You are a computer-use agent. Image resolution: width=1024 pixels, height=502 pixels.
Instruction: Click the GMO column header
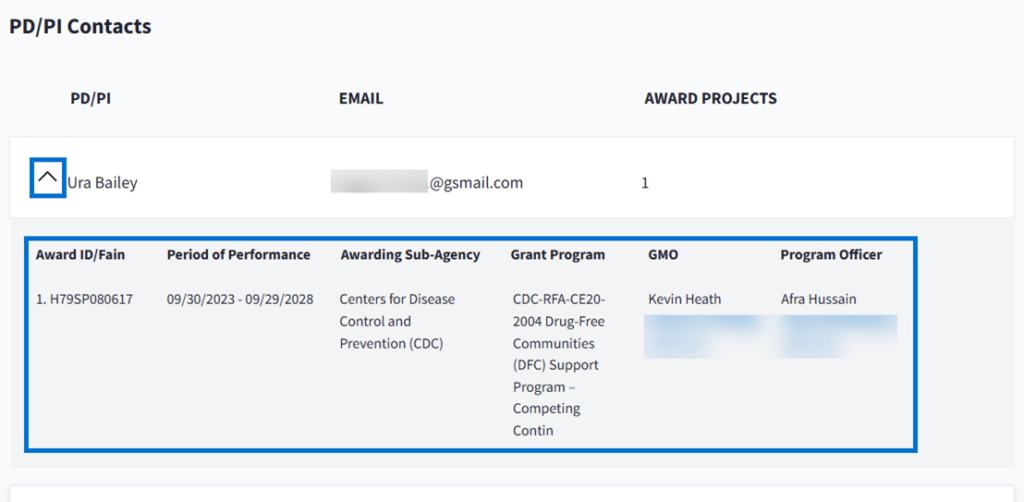pos(663,255)
